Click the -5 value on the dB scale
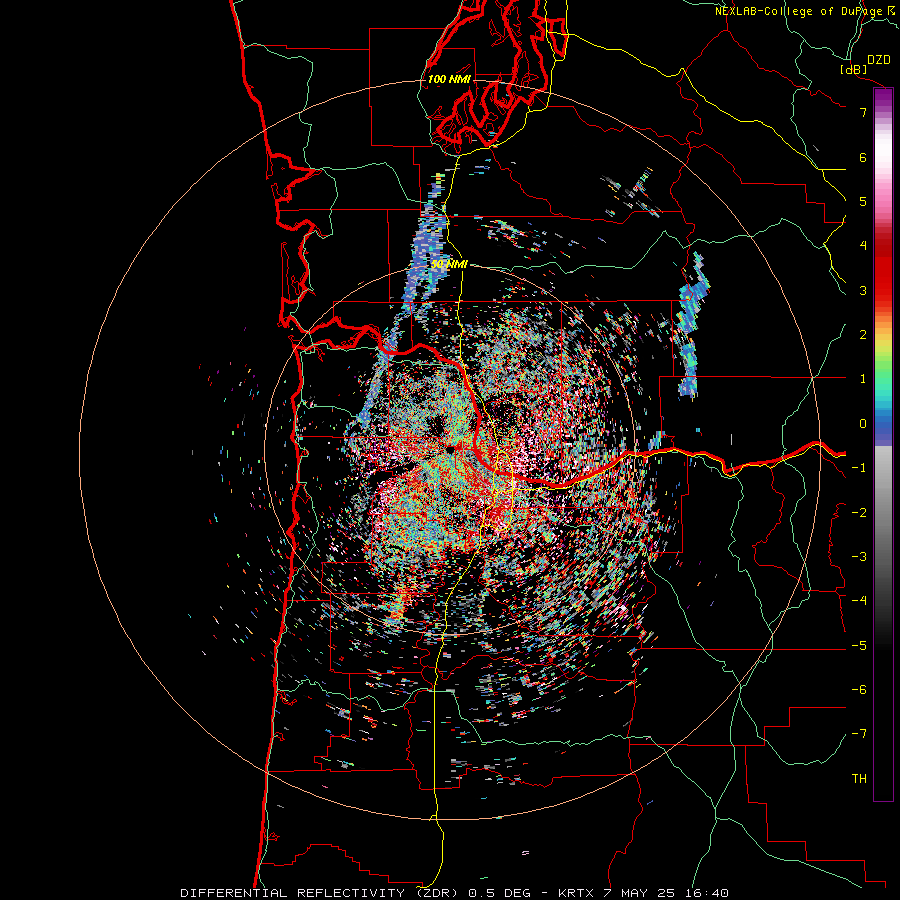The image size is (900, 900). [x=859, y=646]
